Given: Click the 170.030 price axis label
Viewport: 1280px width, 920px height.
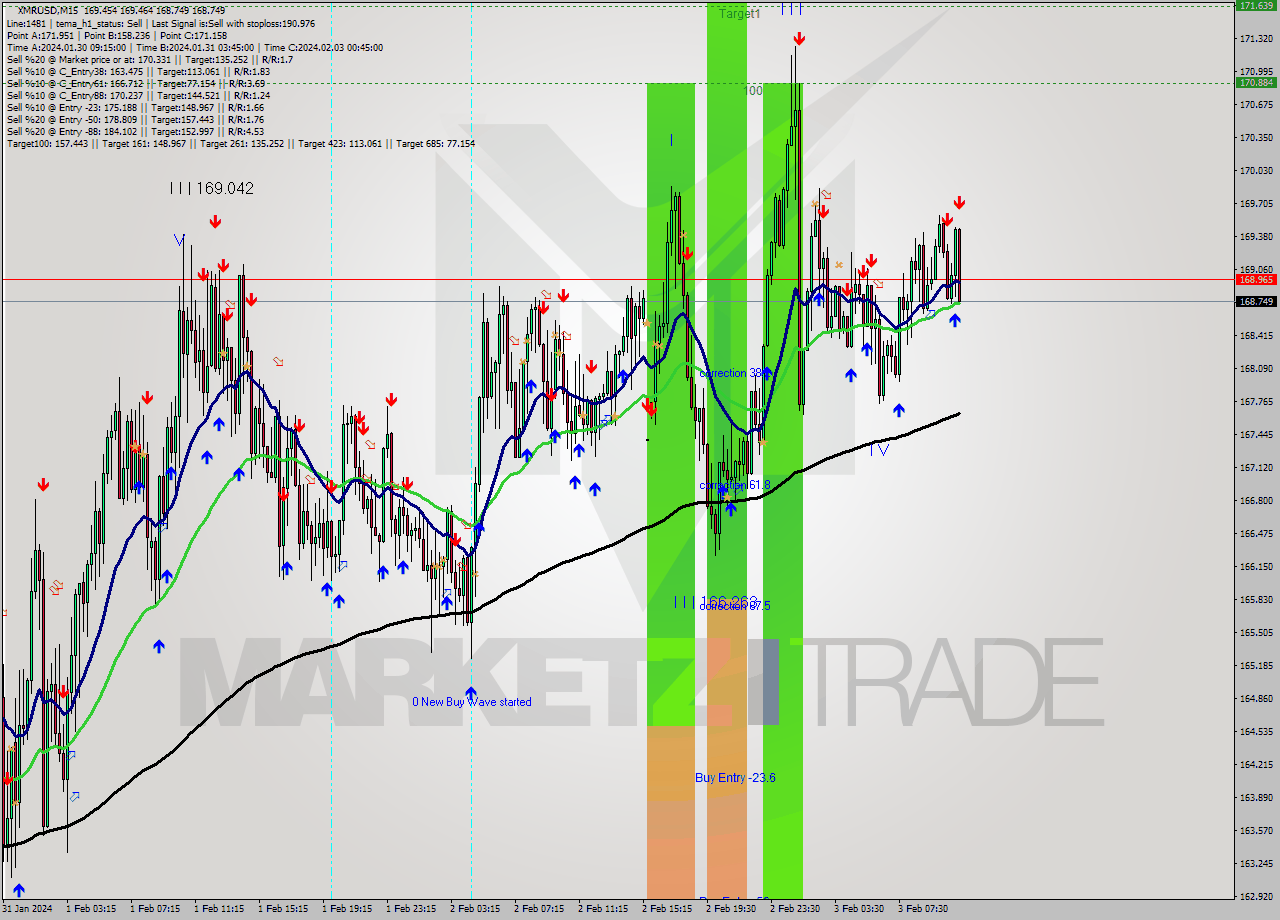Looking at the screenshot, I should (1256, 171).
